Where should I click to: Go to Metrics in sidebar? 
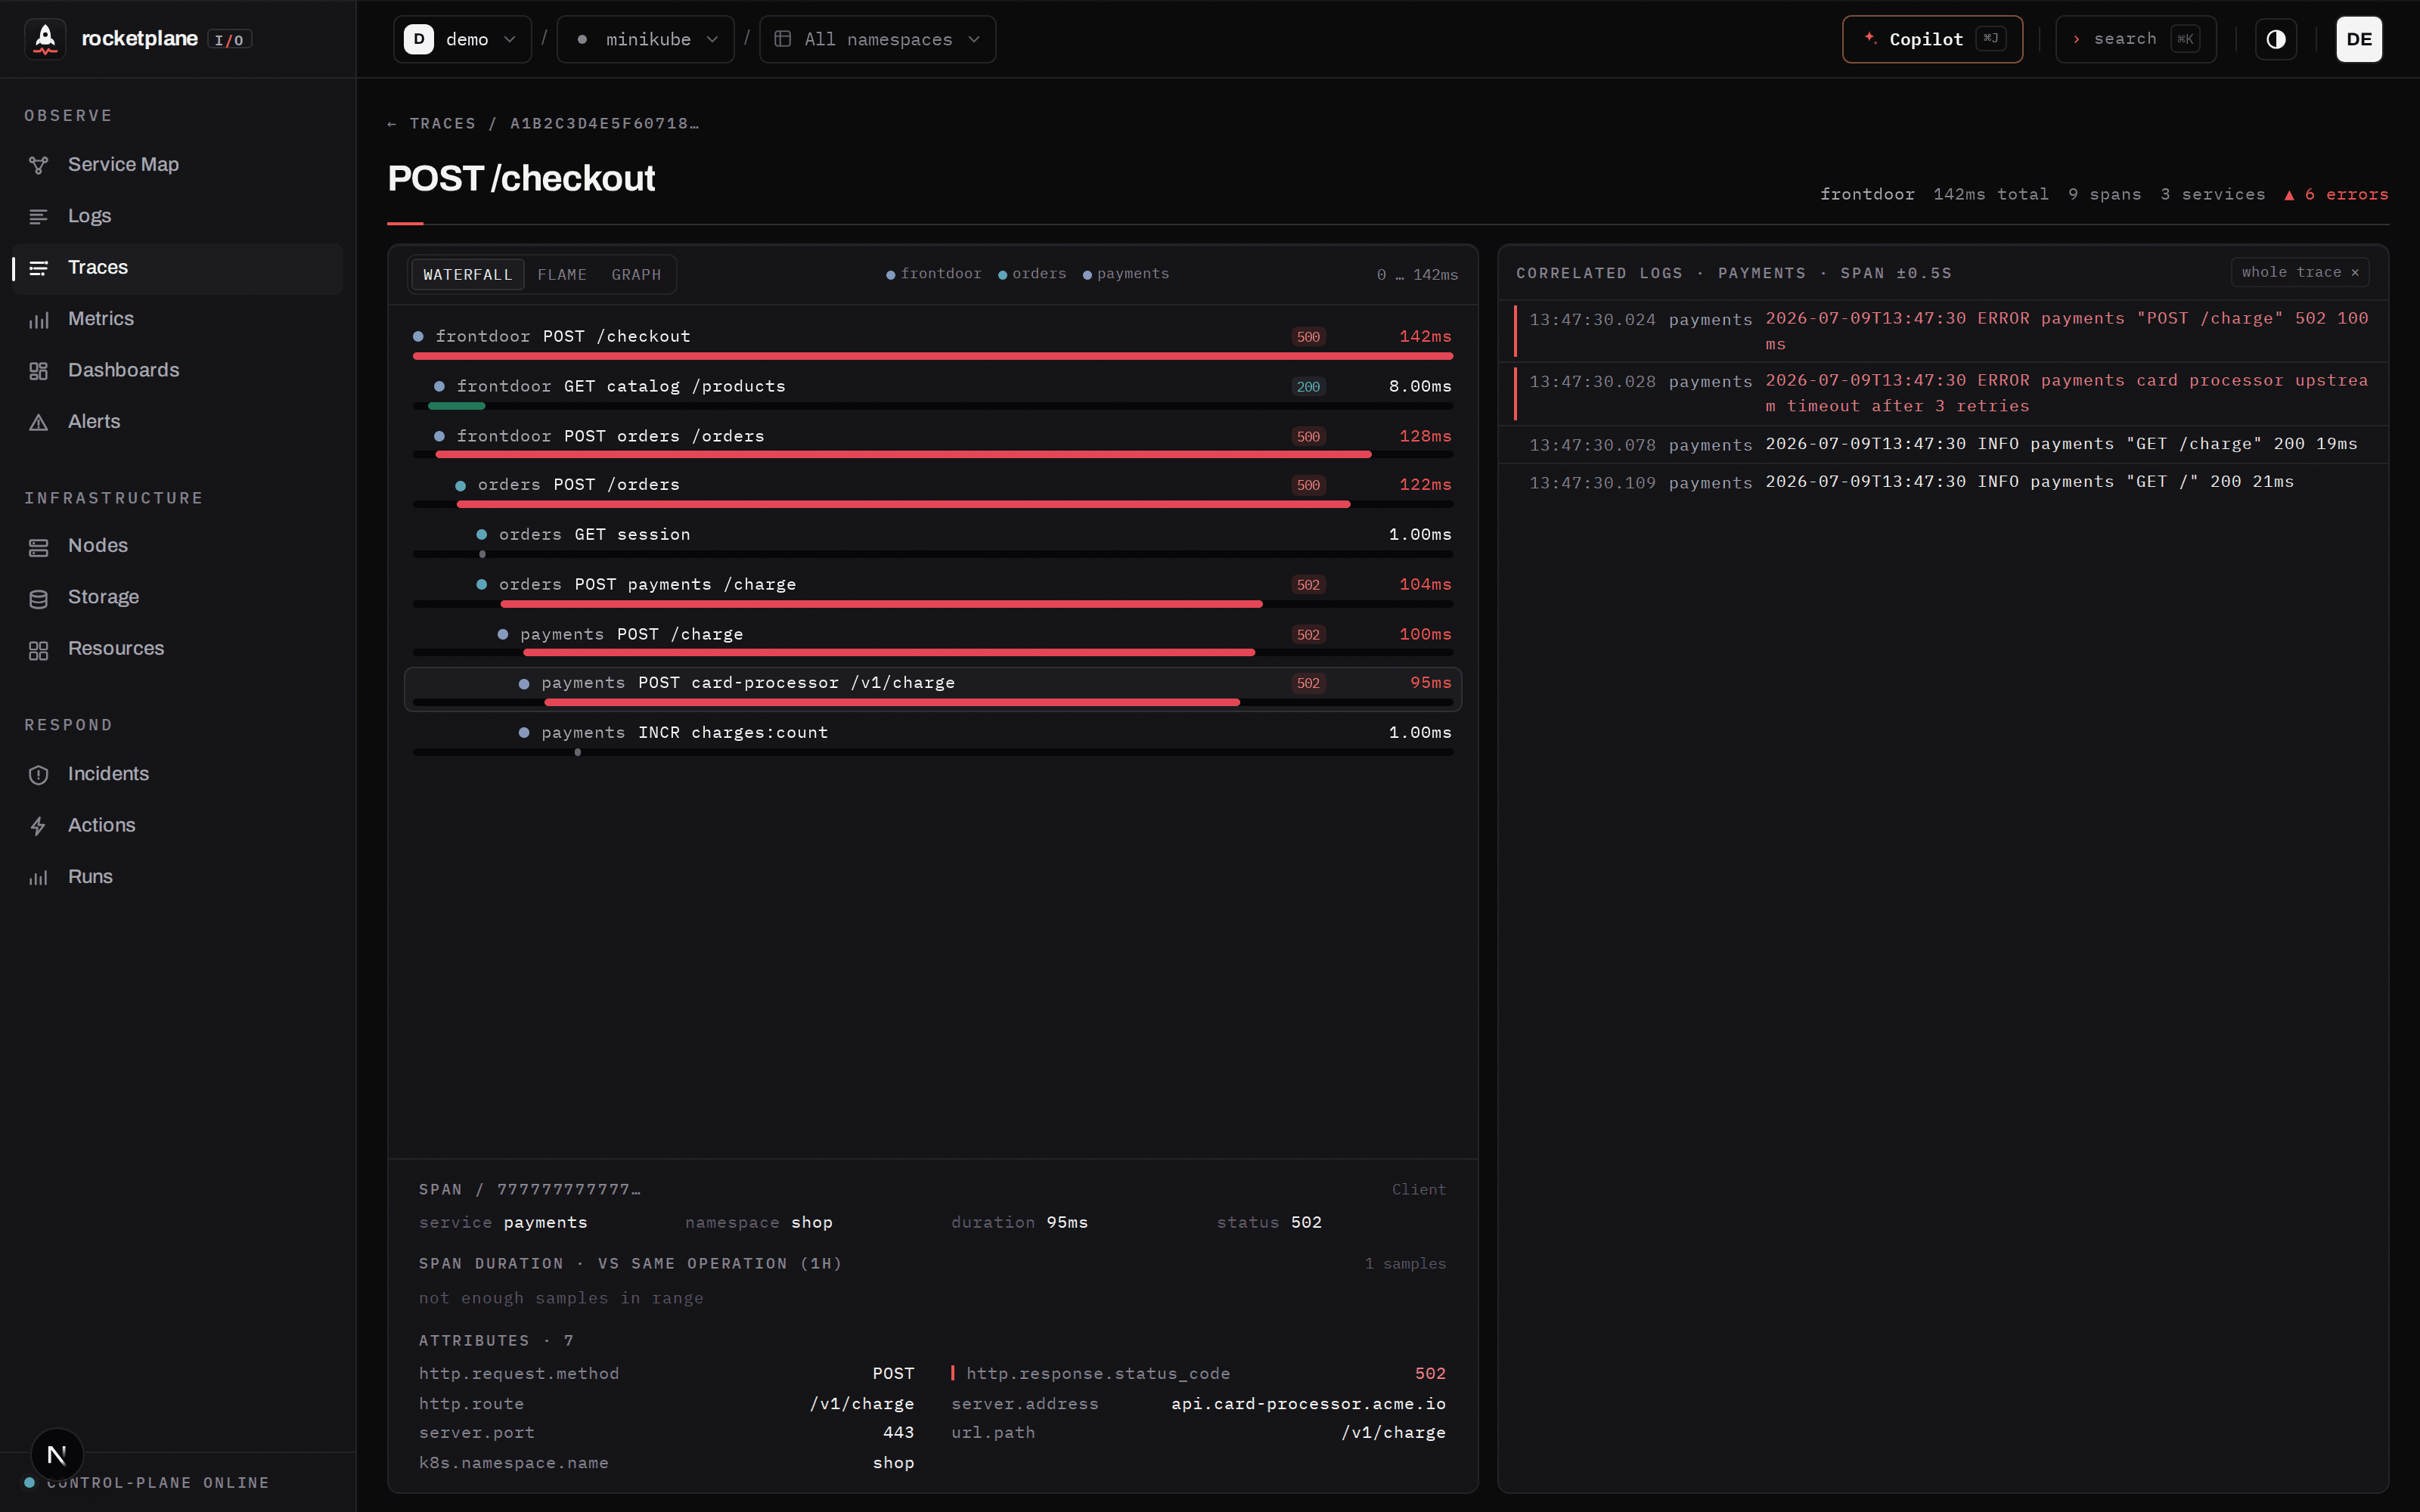pos(178,319)
